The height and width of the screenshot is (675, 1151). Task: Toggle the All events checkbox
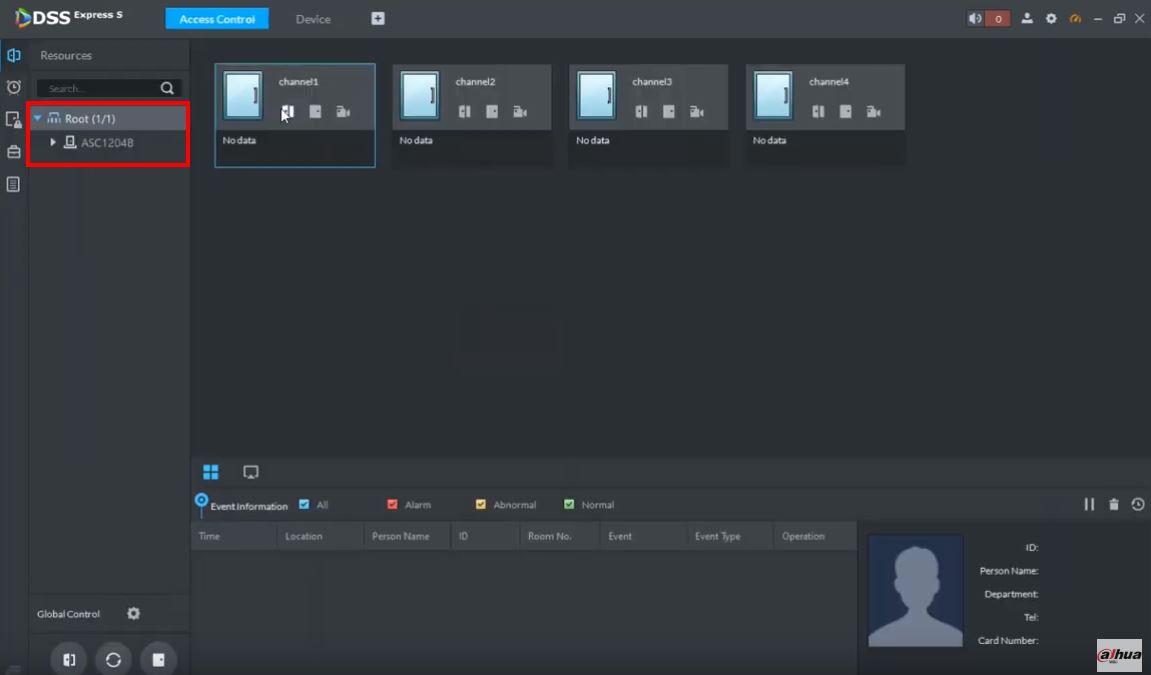[304, 505]
